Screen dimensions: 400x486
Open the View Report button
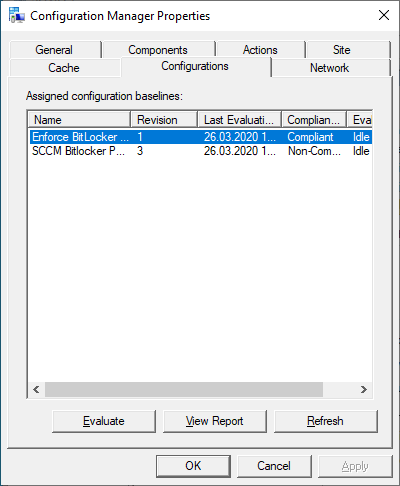point(215,421)
